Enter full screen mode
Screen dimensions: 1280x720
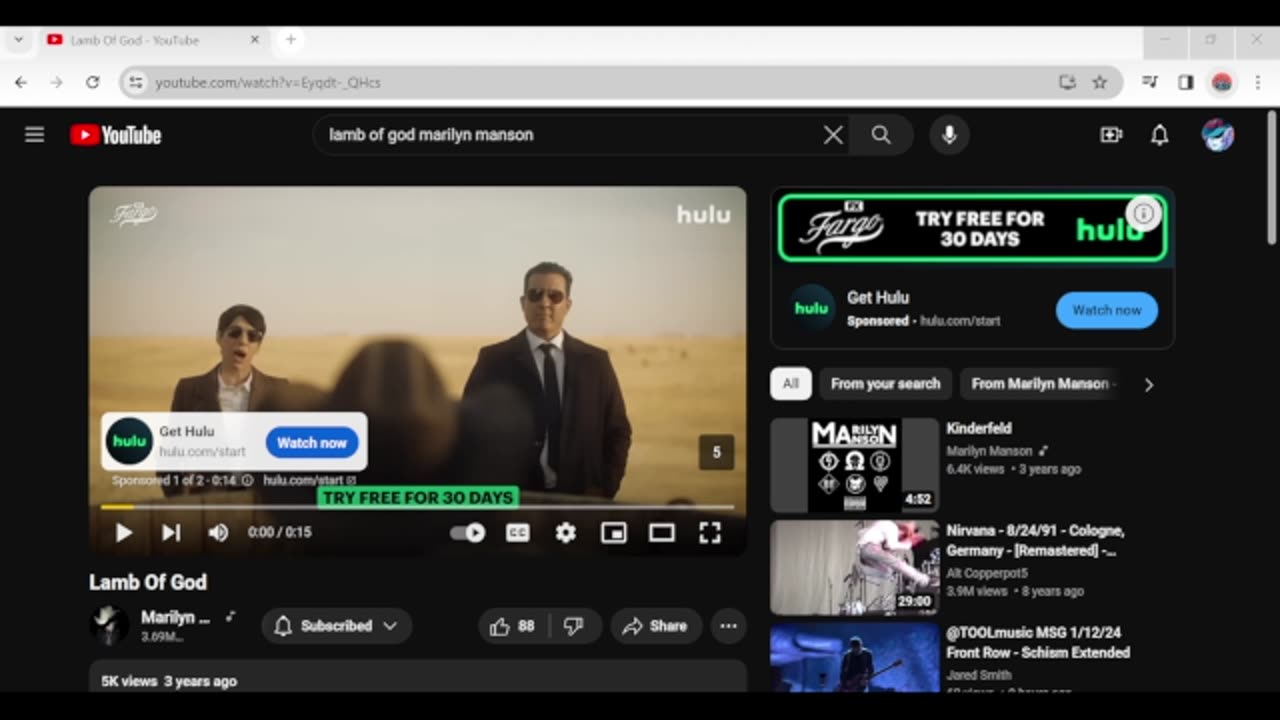[710, 533]
